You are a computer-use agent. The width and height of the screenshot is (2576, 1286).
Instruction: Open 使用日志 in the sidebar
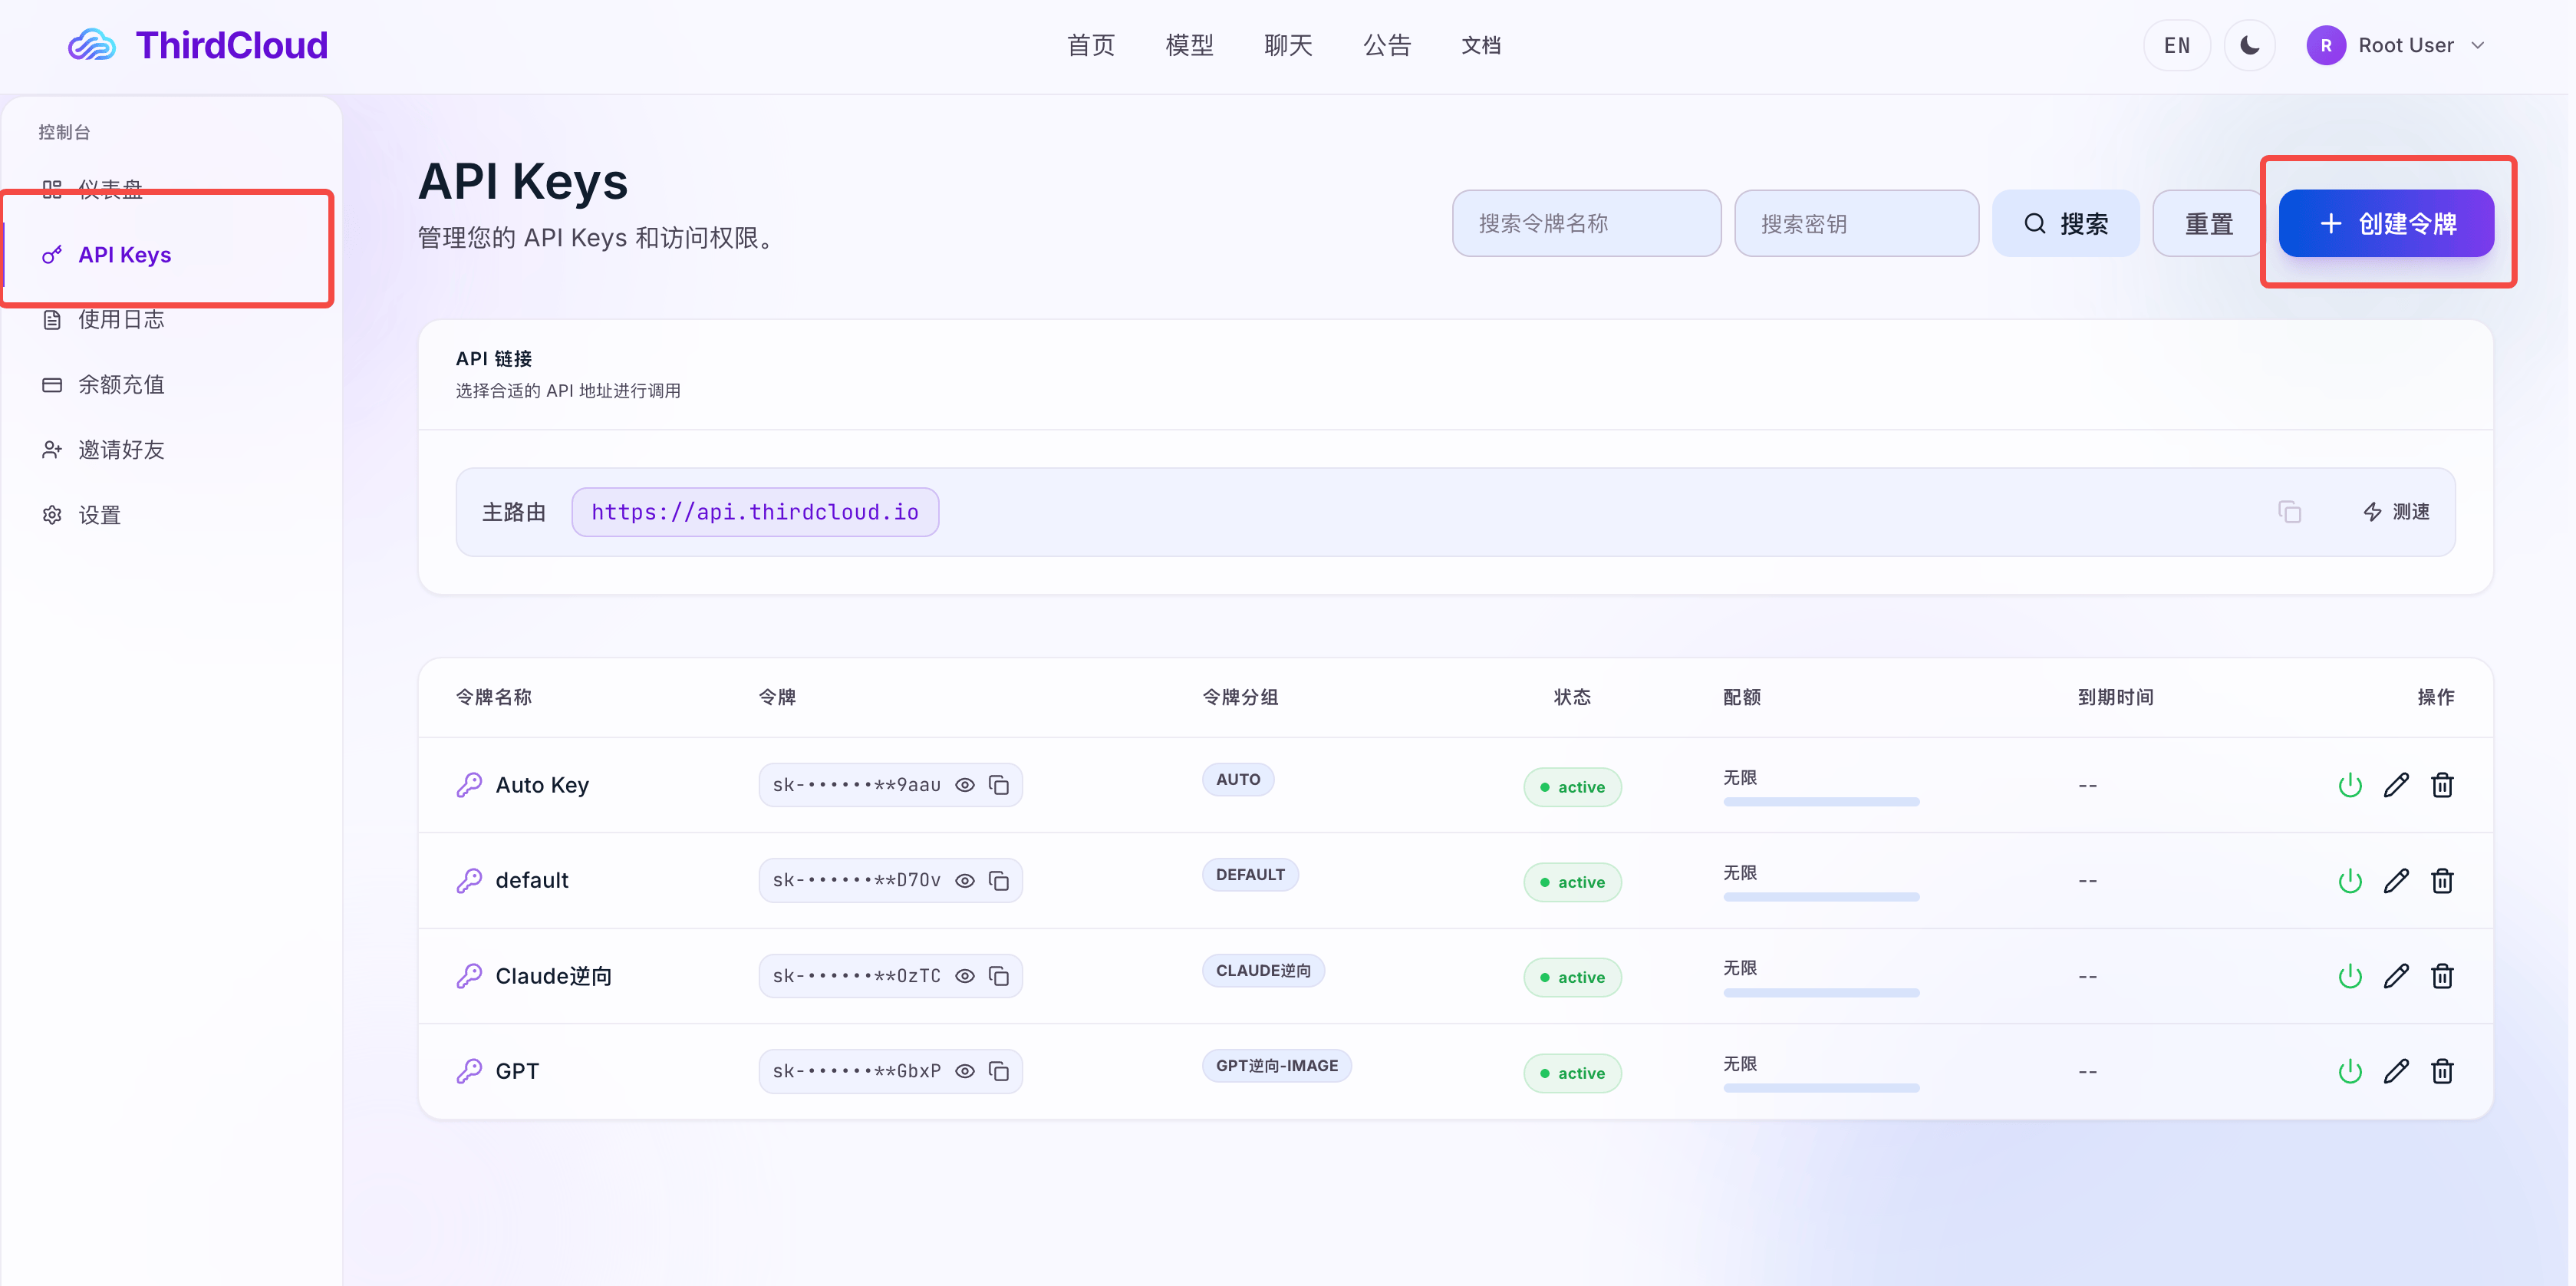[x=170, y=319]
